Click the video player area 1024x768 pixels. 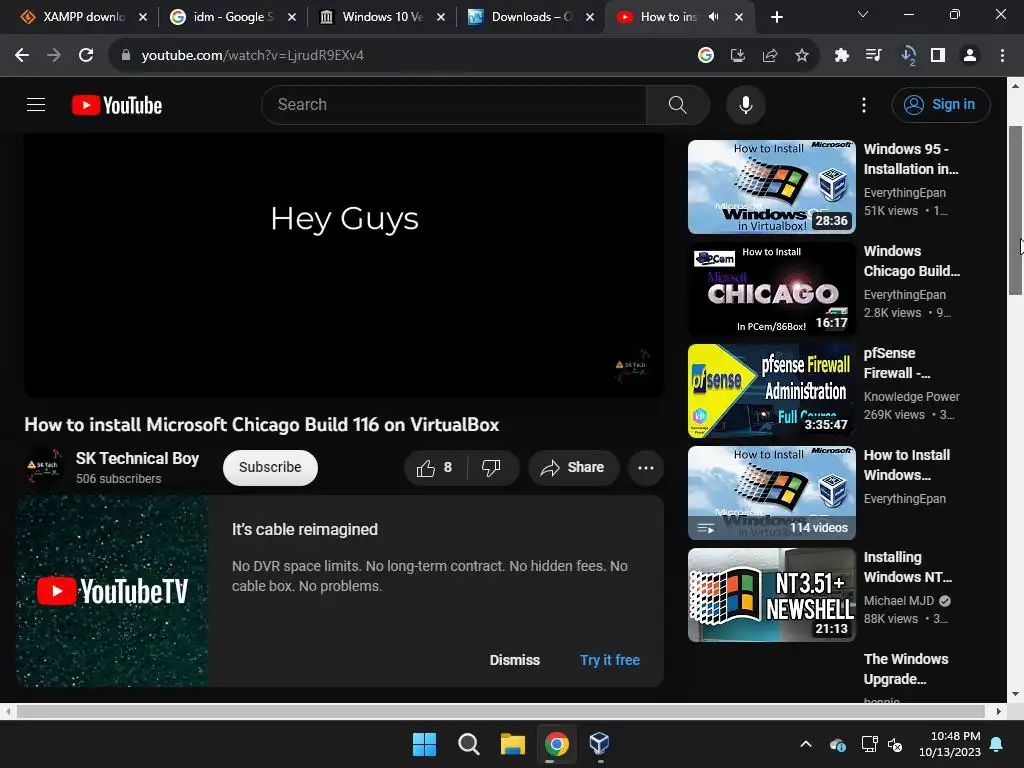click(344, 265)
